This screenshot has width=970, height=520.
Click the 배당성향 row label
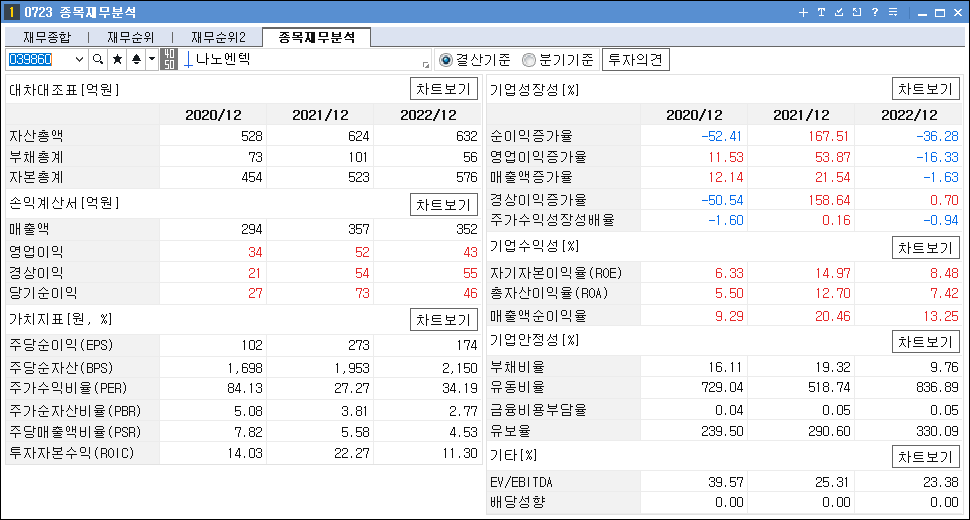pyautogui.click(x=517, y=503)
